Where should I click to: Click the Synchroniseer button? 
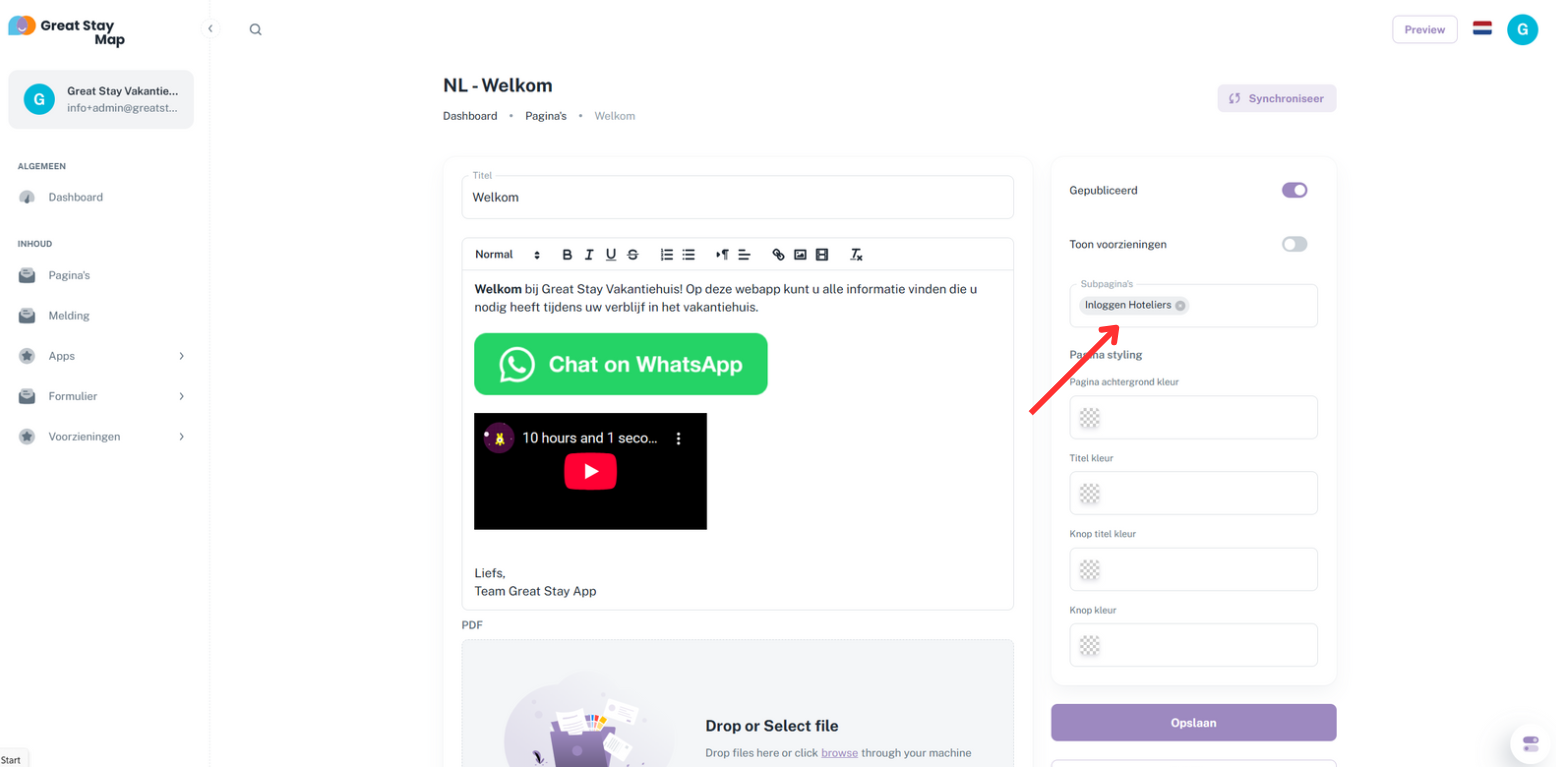[x=1276, y=98]
